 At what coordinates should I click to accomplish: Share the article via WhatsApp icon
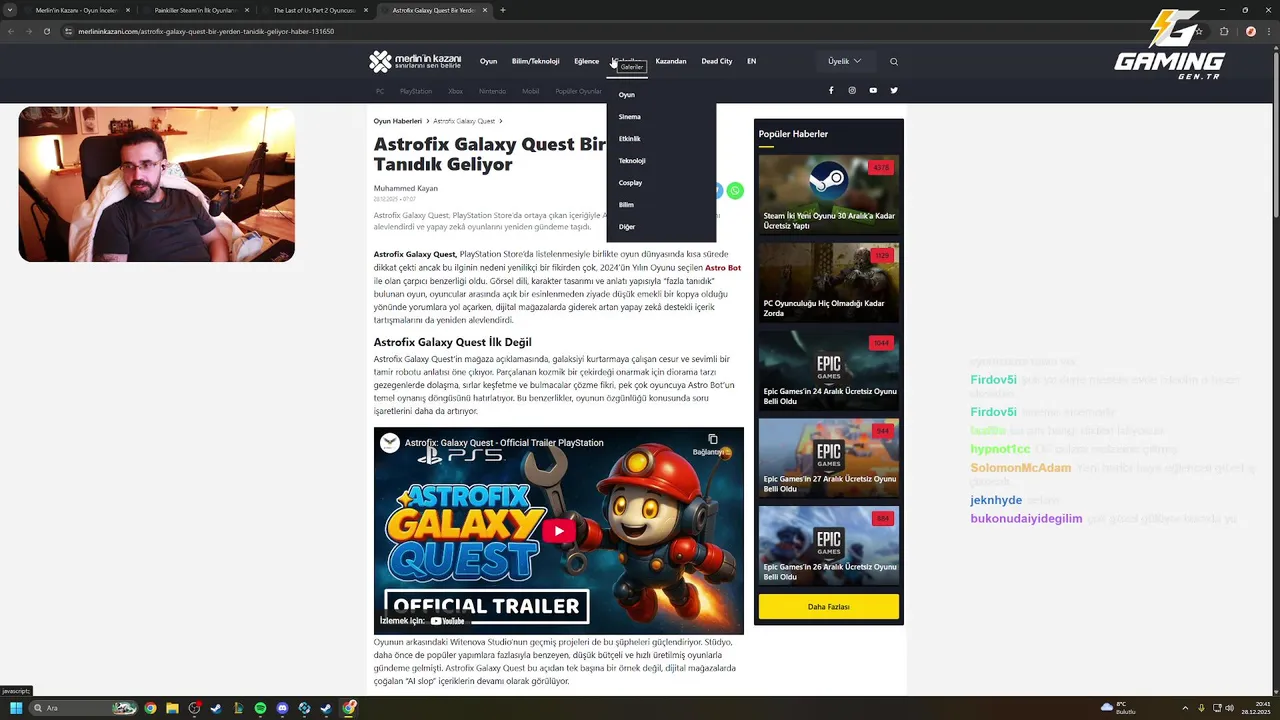point(735,191)
